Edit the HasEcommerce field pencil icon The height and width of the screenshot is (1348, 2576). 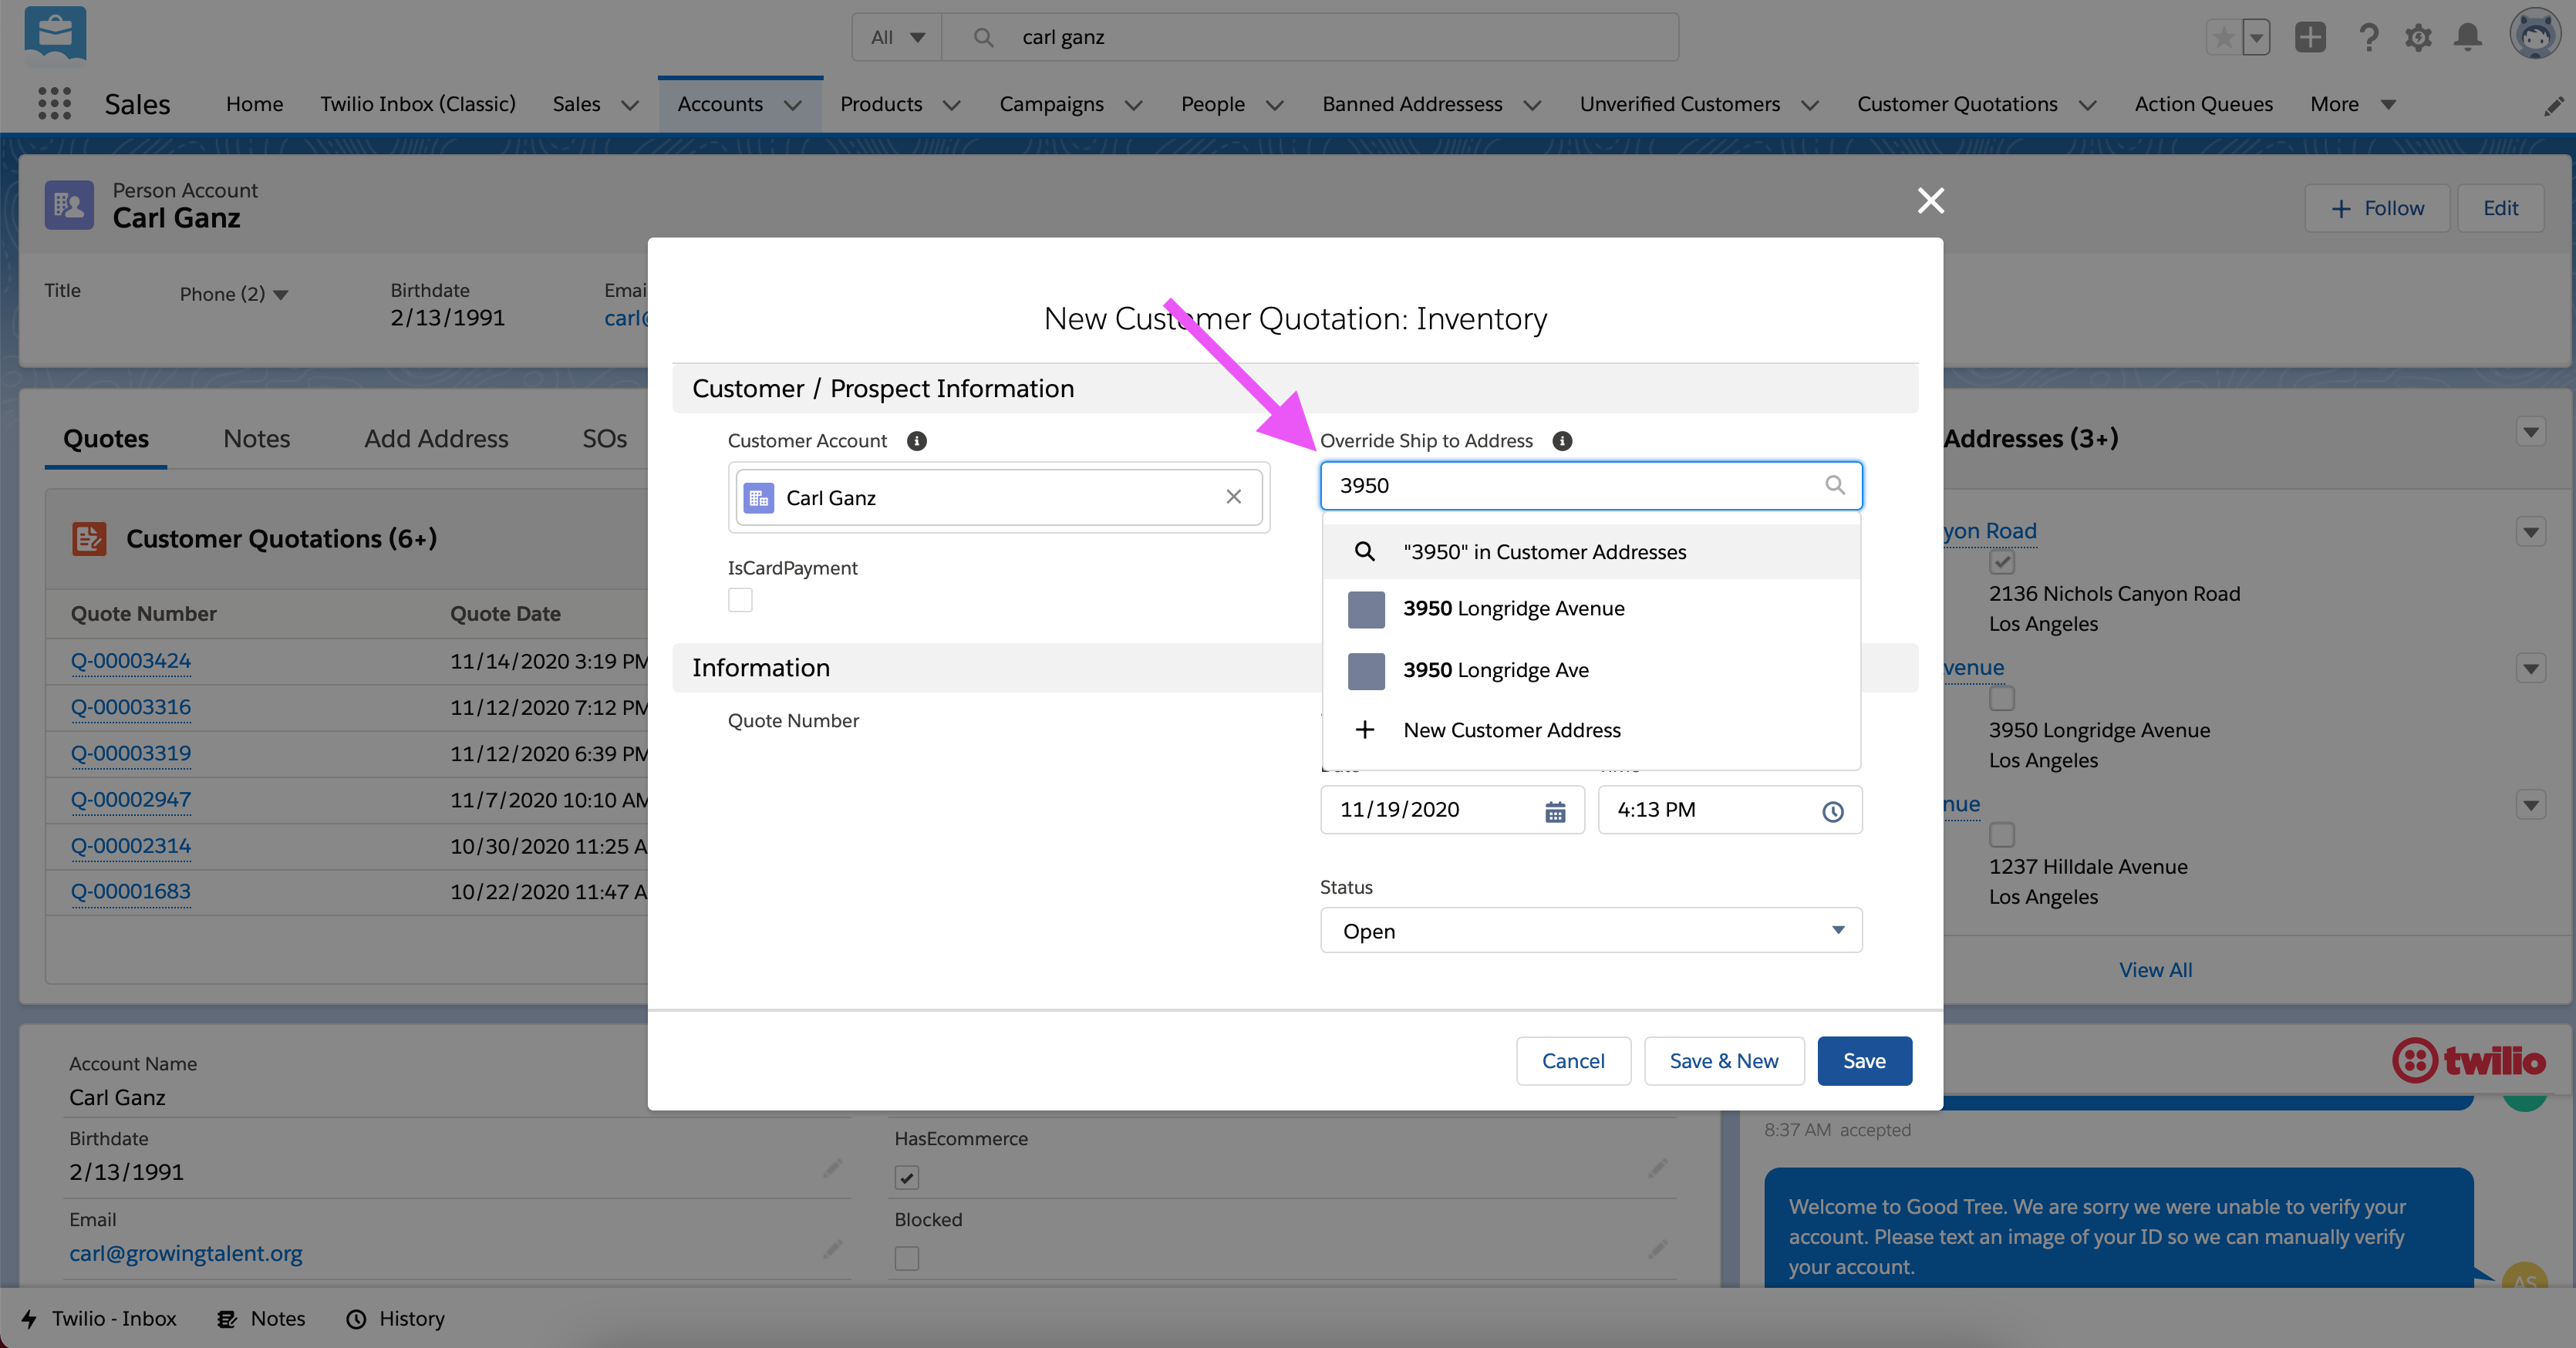tap(1658, 1168)
